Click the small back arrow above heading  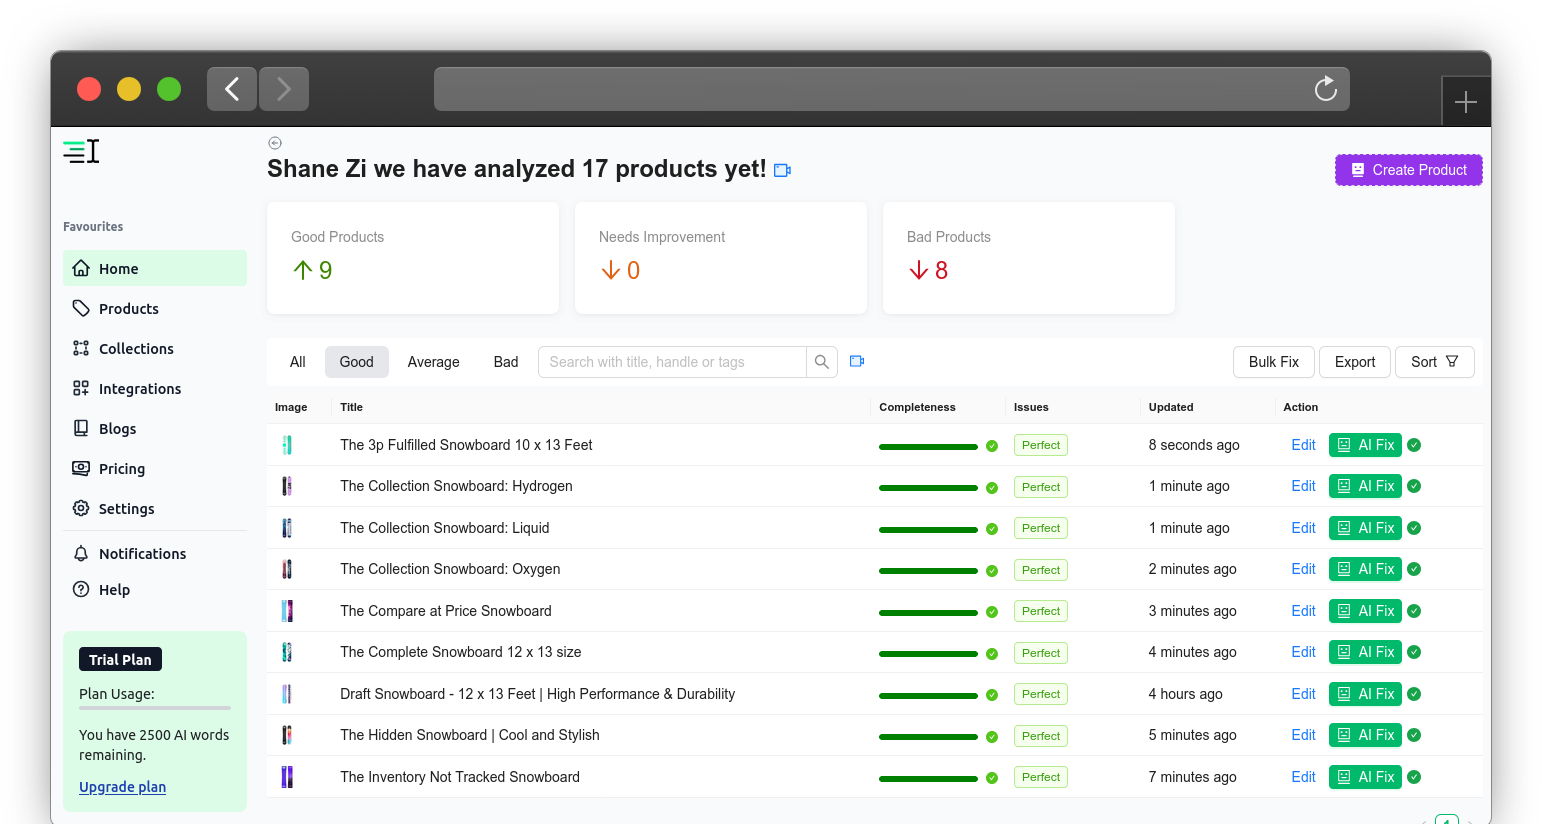(275, 143)
